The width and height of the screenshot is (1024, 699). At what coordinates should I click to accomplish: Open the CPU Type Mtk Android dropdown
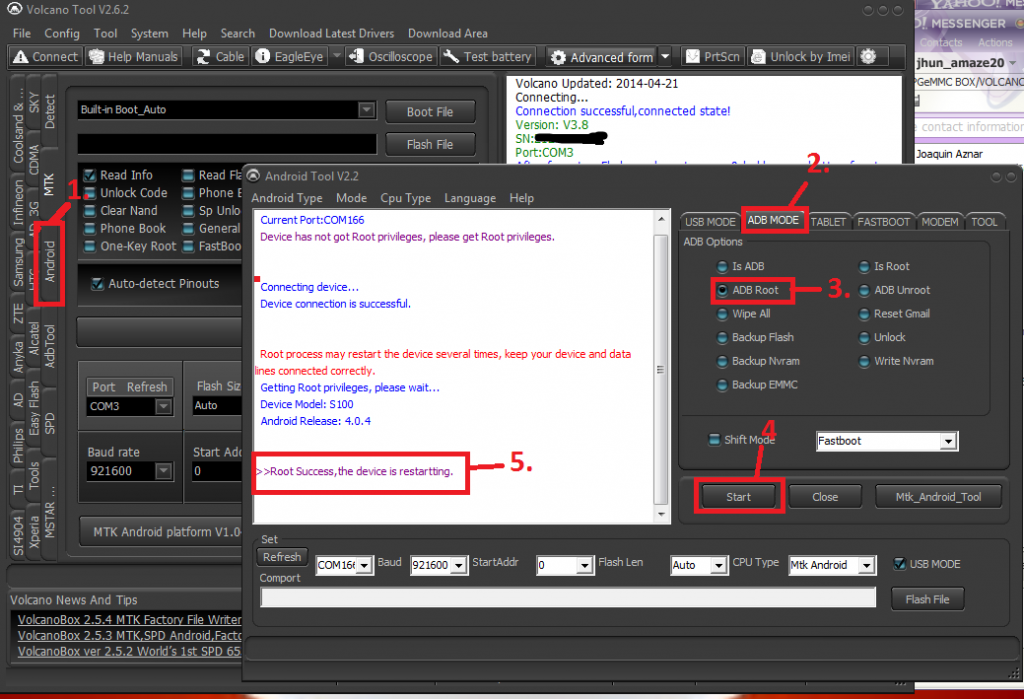(x=867, y=565)
